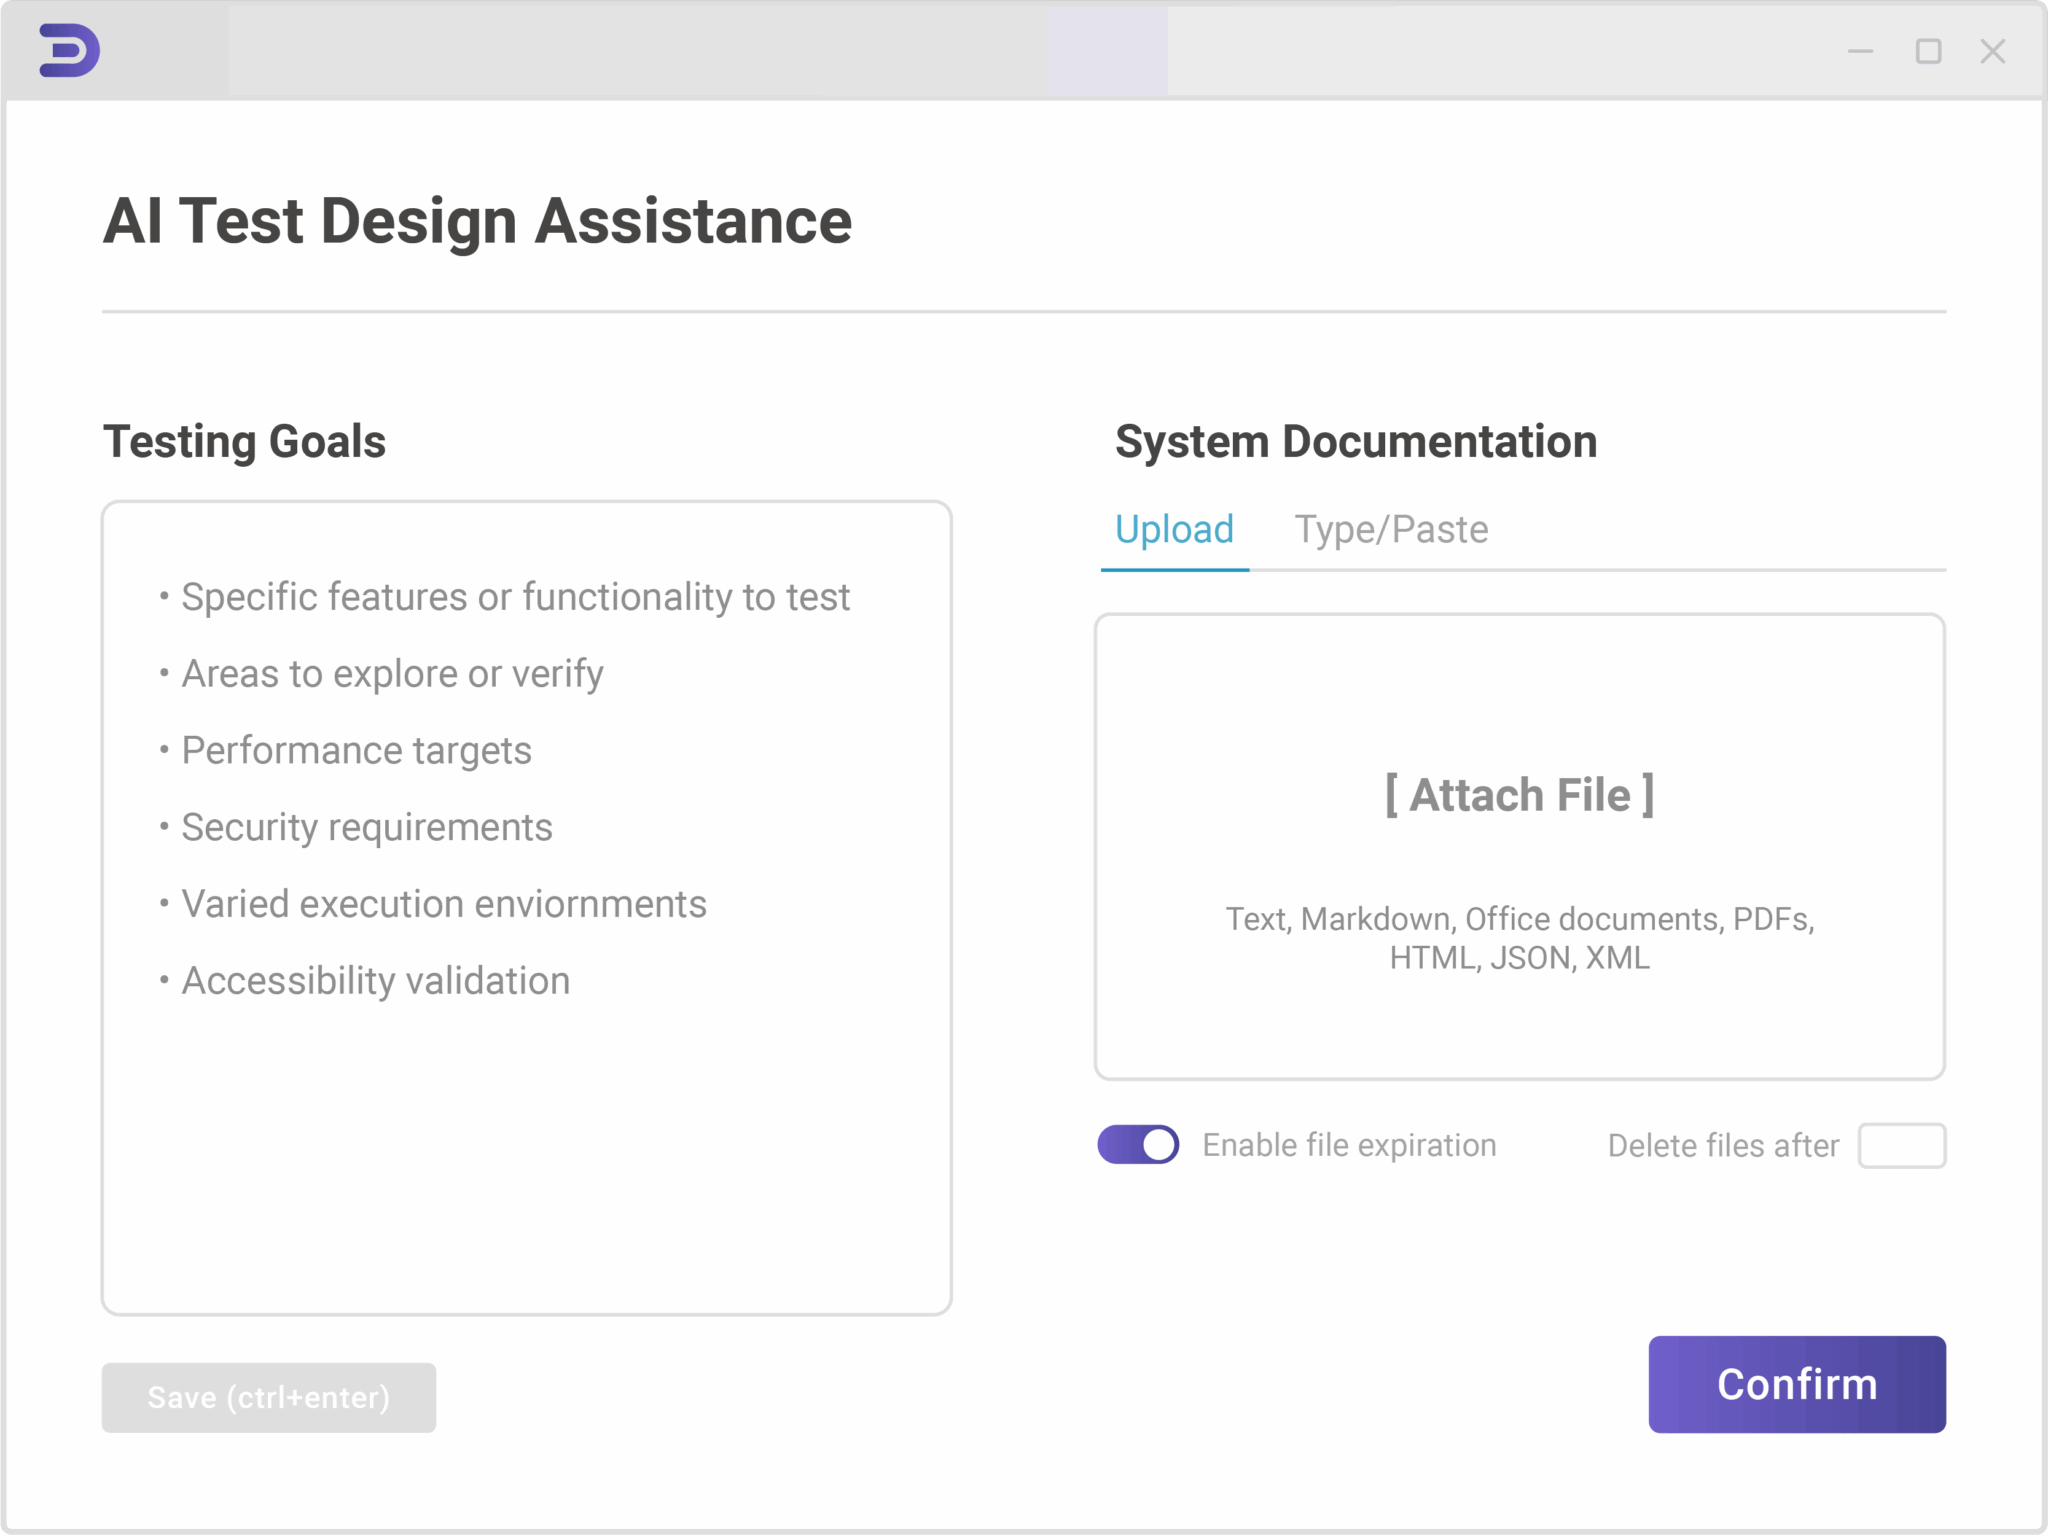Focus the Delete files after field
Image resolution: width=2048 pixels, height=1536 pixels.
coord(1901,1145)
